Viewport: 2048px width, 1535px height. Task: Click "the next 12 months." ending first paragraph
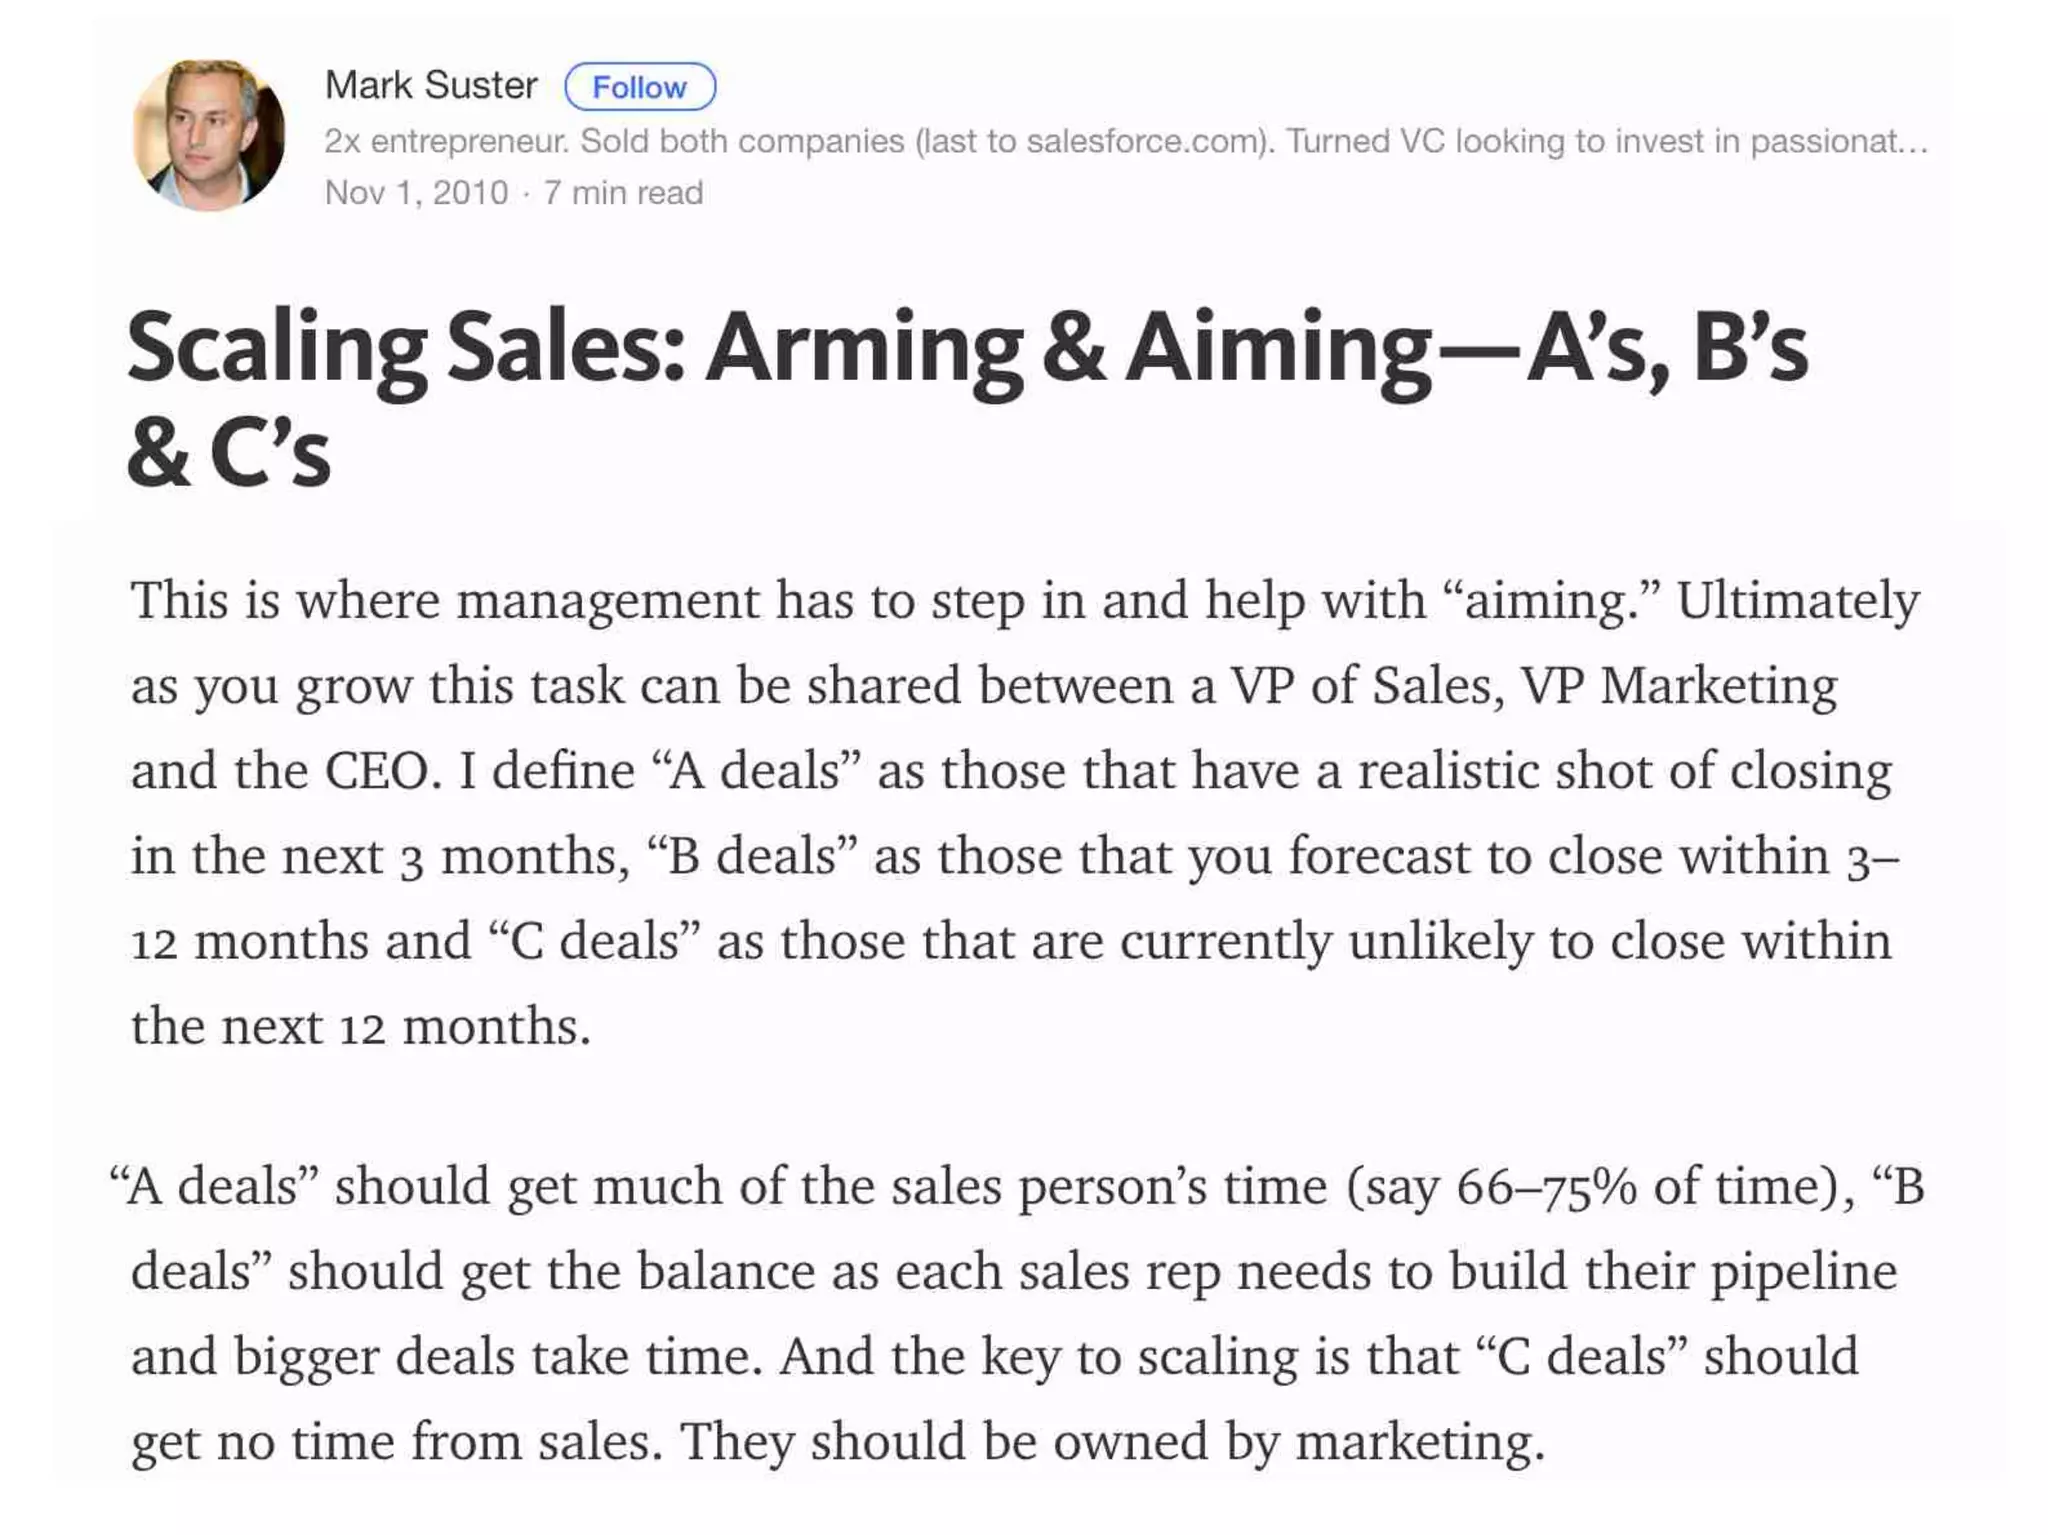361,1027
